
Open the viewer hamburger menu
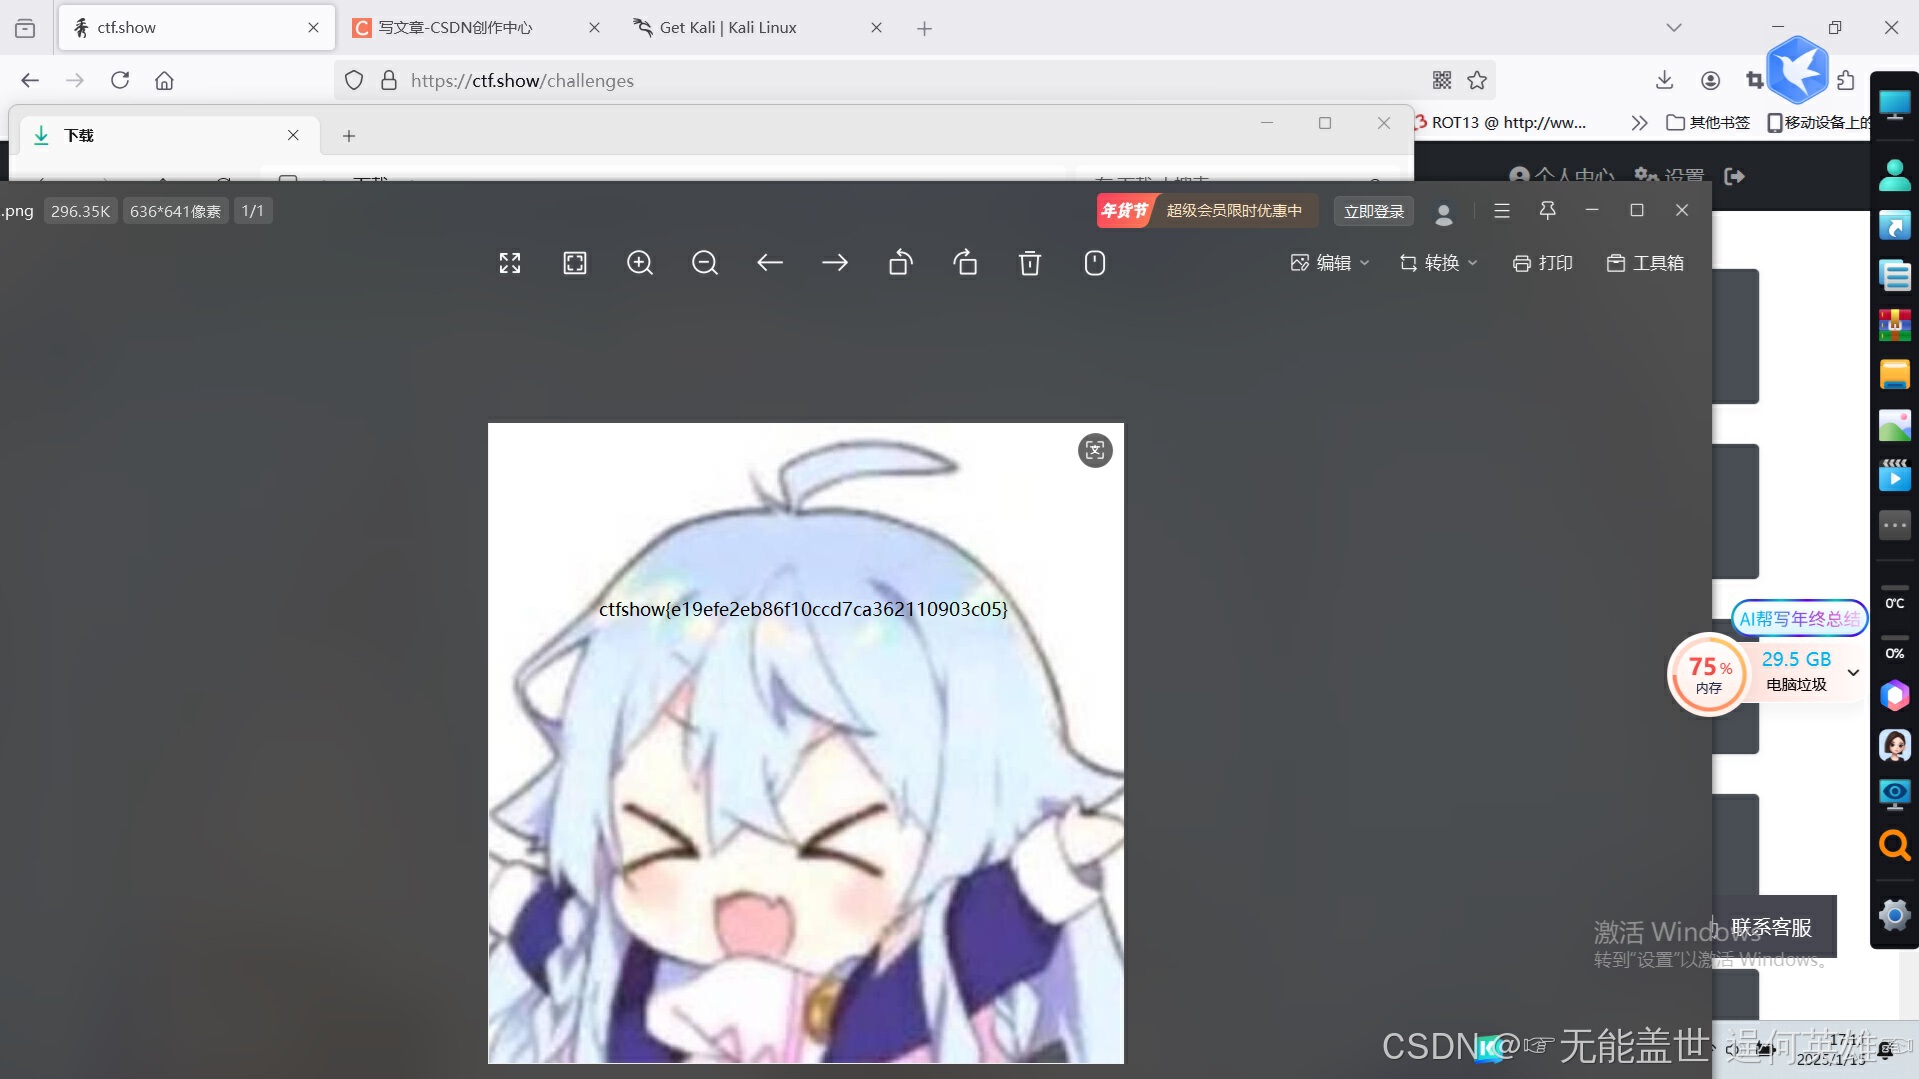1501,211
